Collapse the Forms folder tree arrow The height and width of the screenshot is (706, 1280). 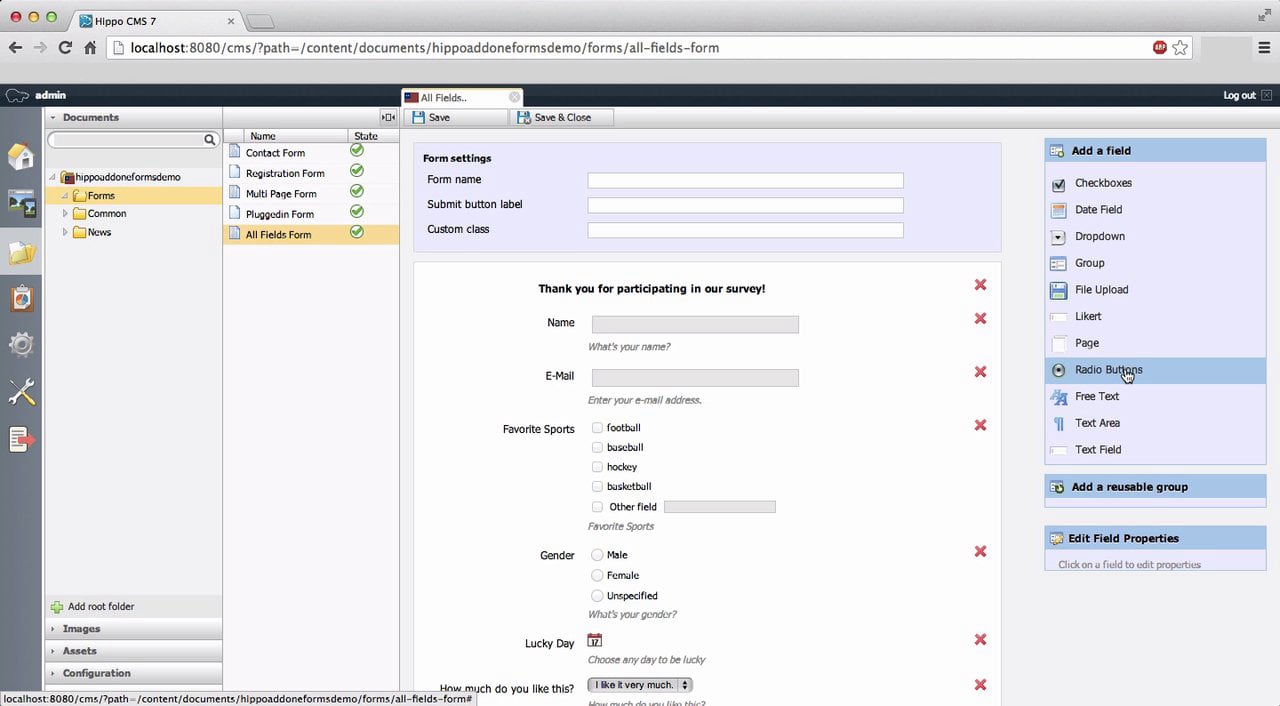[65, 196]
